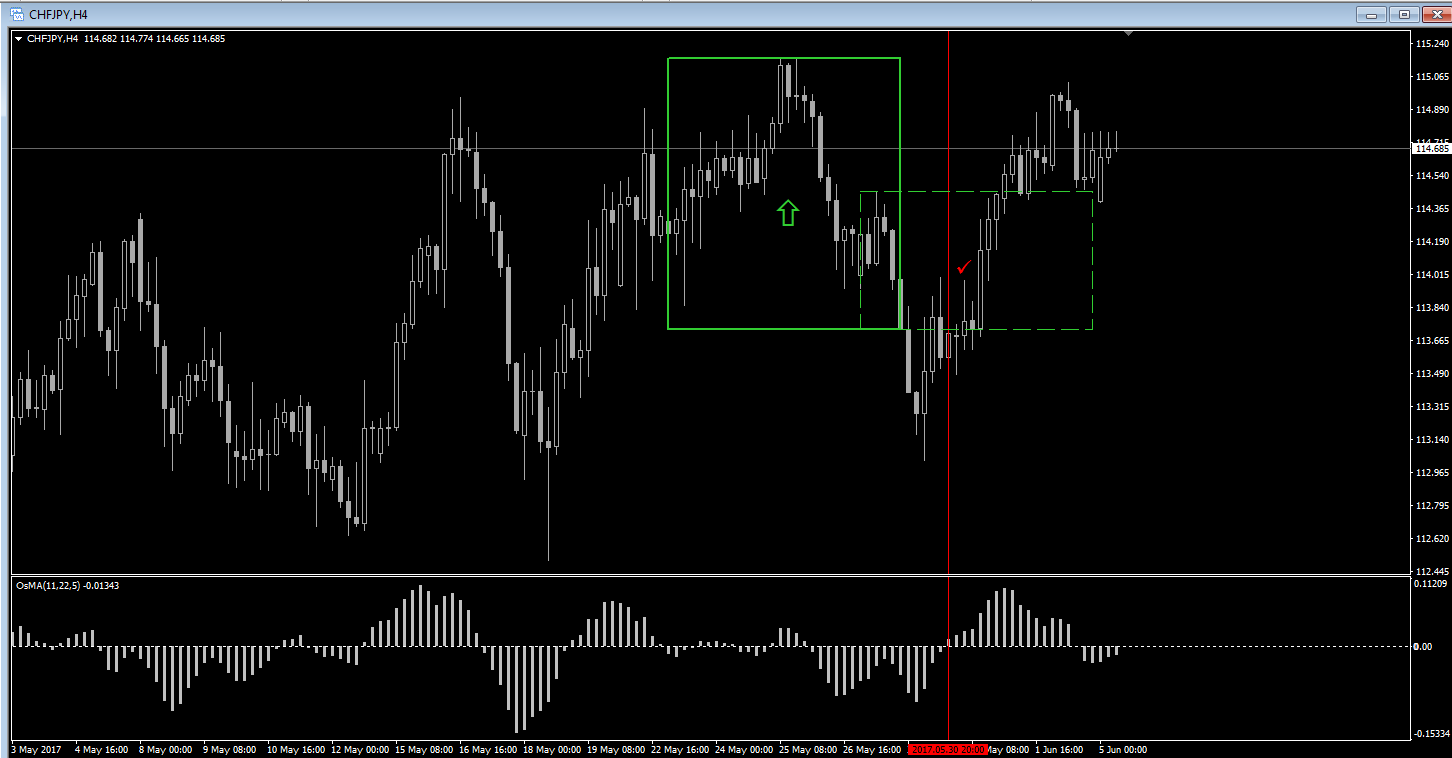Click time axis label 22 May 16:00
The height and width of the screenshot is (758, 1452).
click(x=682, y=749)
